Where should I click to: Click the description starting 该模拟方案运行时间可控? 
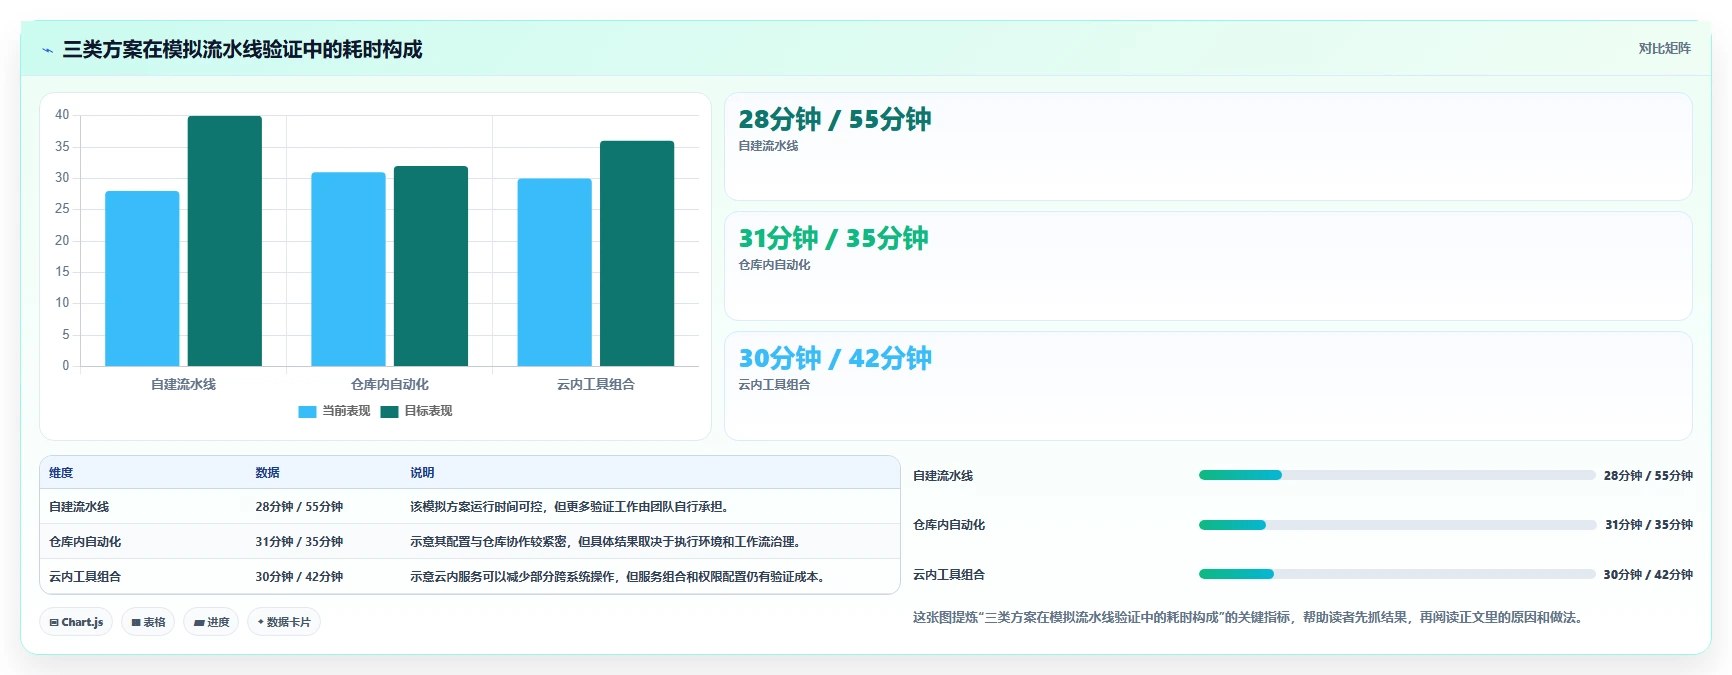tap(572, 507)
